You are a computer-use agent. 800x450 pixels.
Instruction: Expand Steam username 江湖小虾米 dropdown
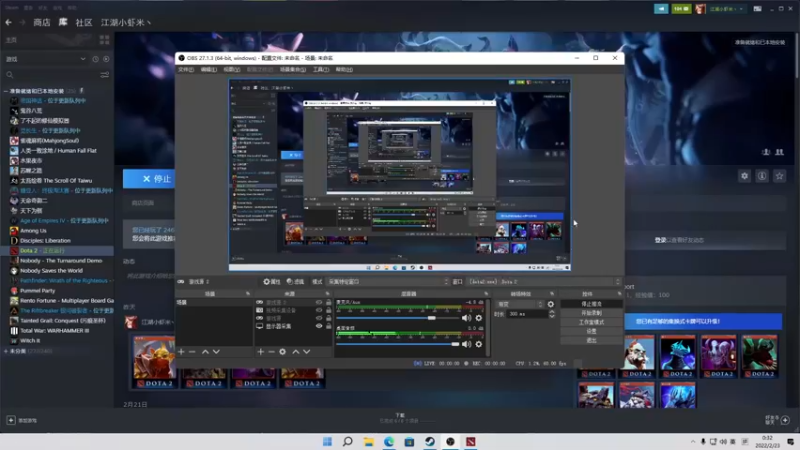[x=126, y=22]
